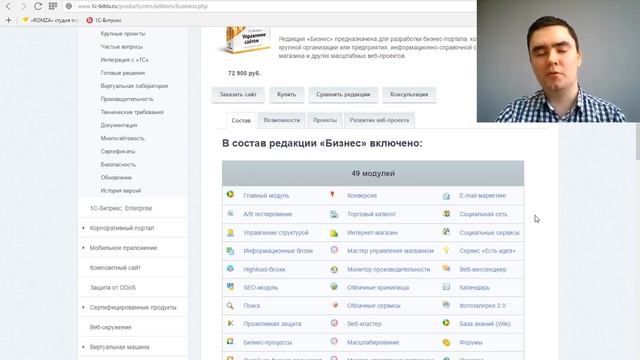Click the globe site info icon
Screen dimensions: 640x360
tap(69, 6)
